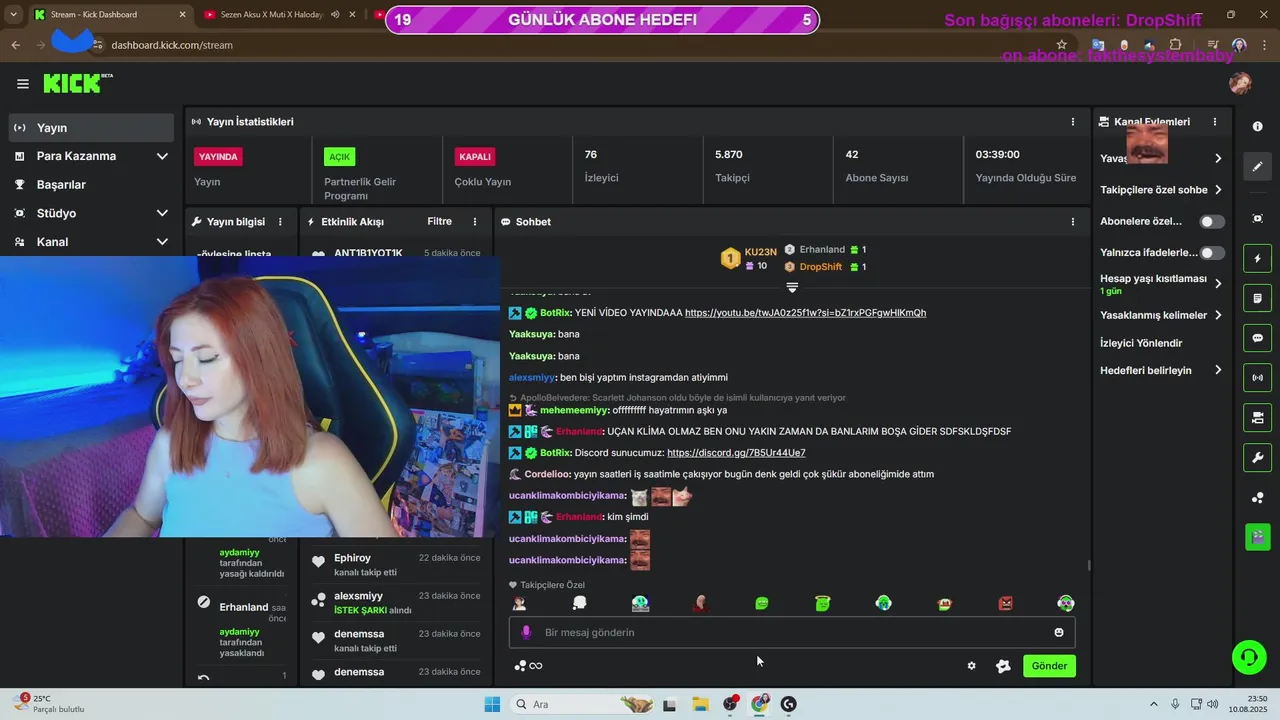1280x720 pixels.
Task: Click the taskbar Ara search box
Action: pyautogui.click(x=582, y=704)
